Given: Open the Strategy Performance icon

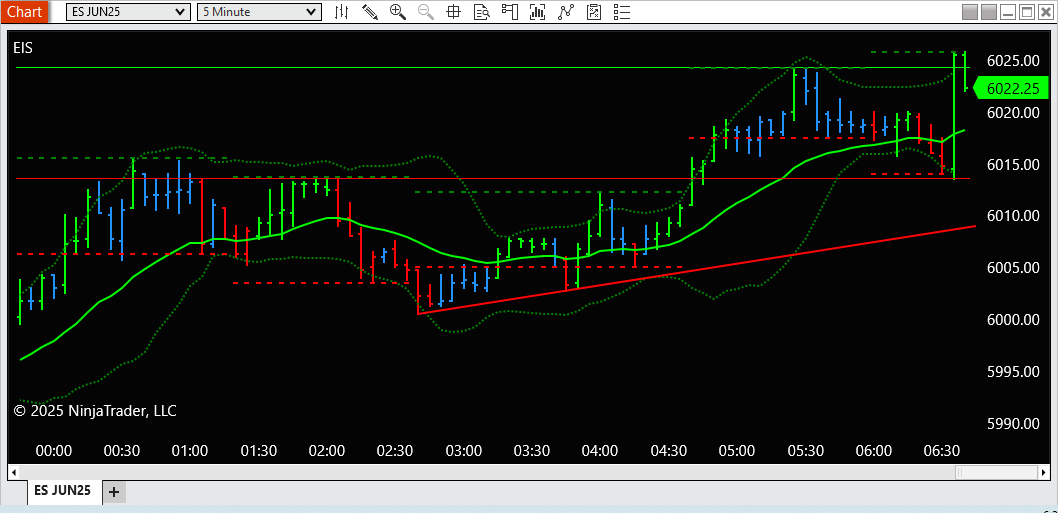Looking at the screenshot, I should [x=594, y=11].
